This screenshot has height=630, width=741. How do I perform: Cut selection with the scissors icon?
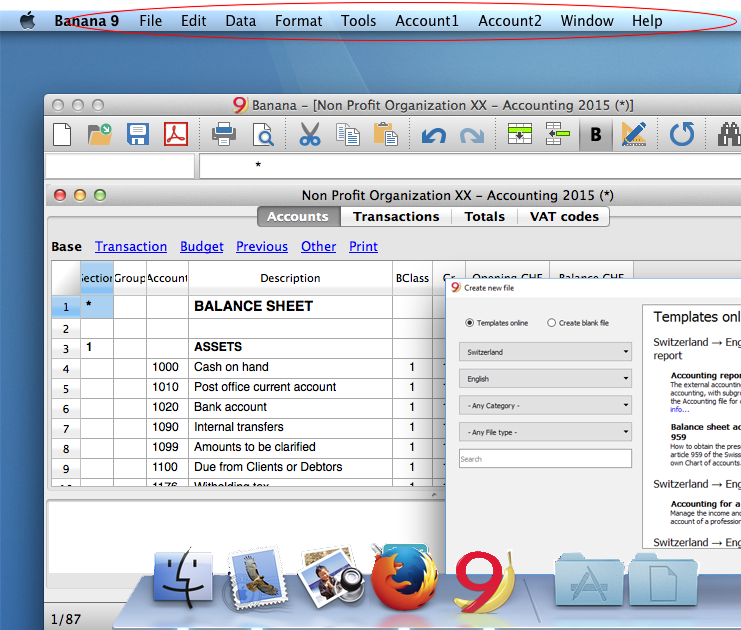click(x=310, y=135)
